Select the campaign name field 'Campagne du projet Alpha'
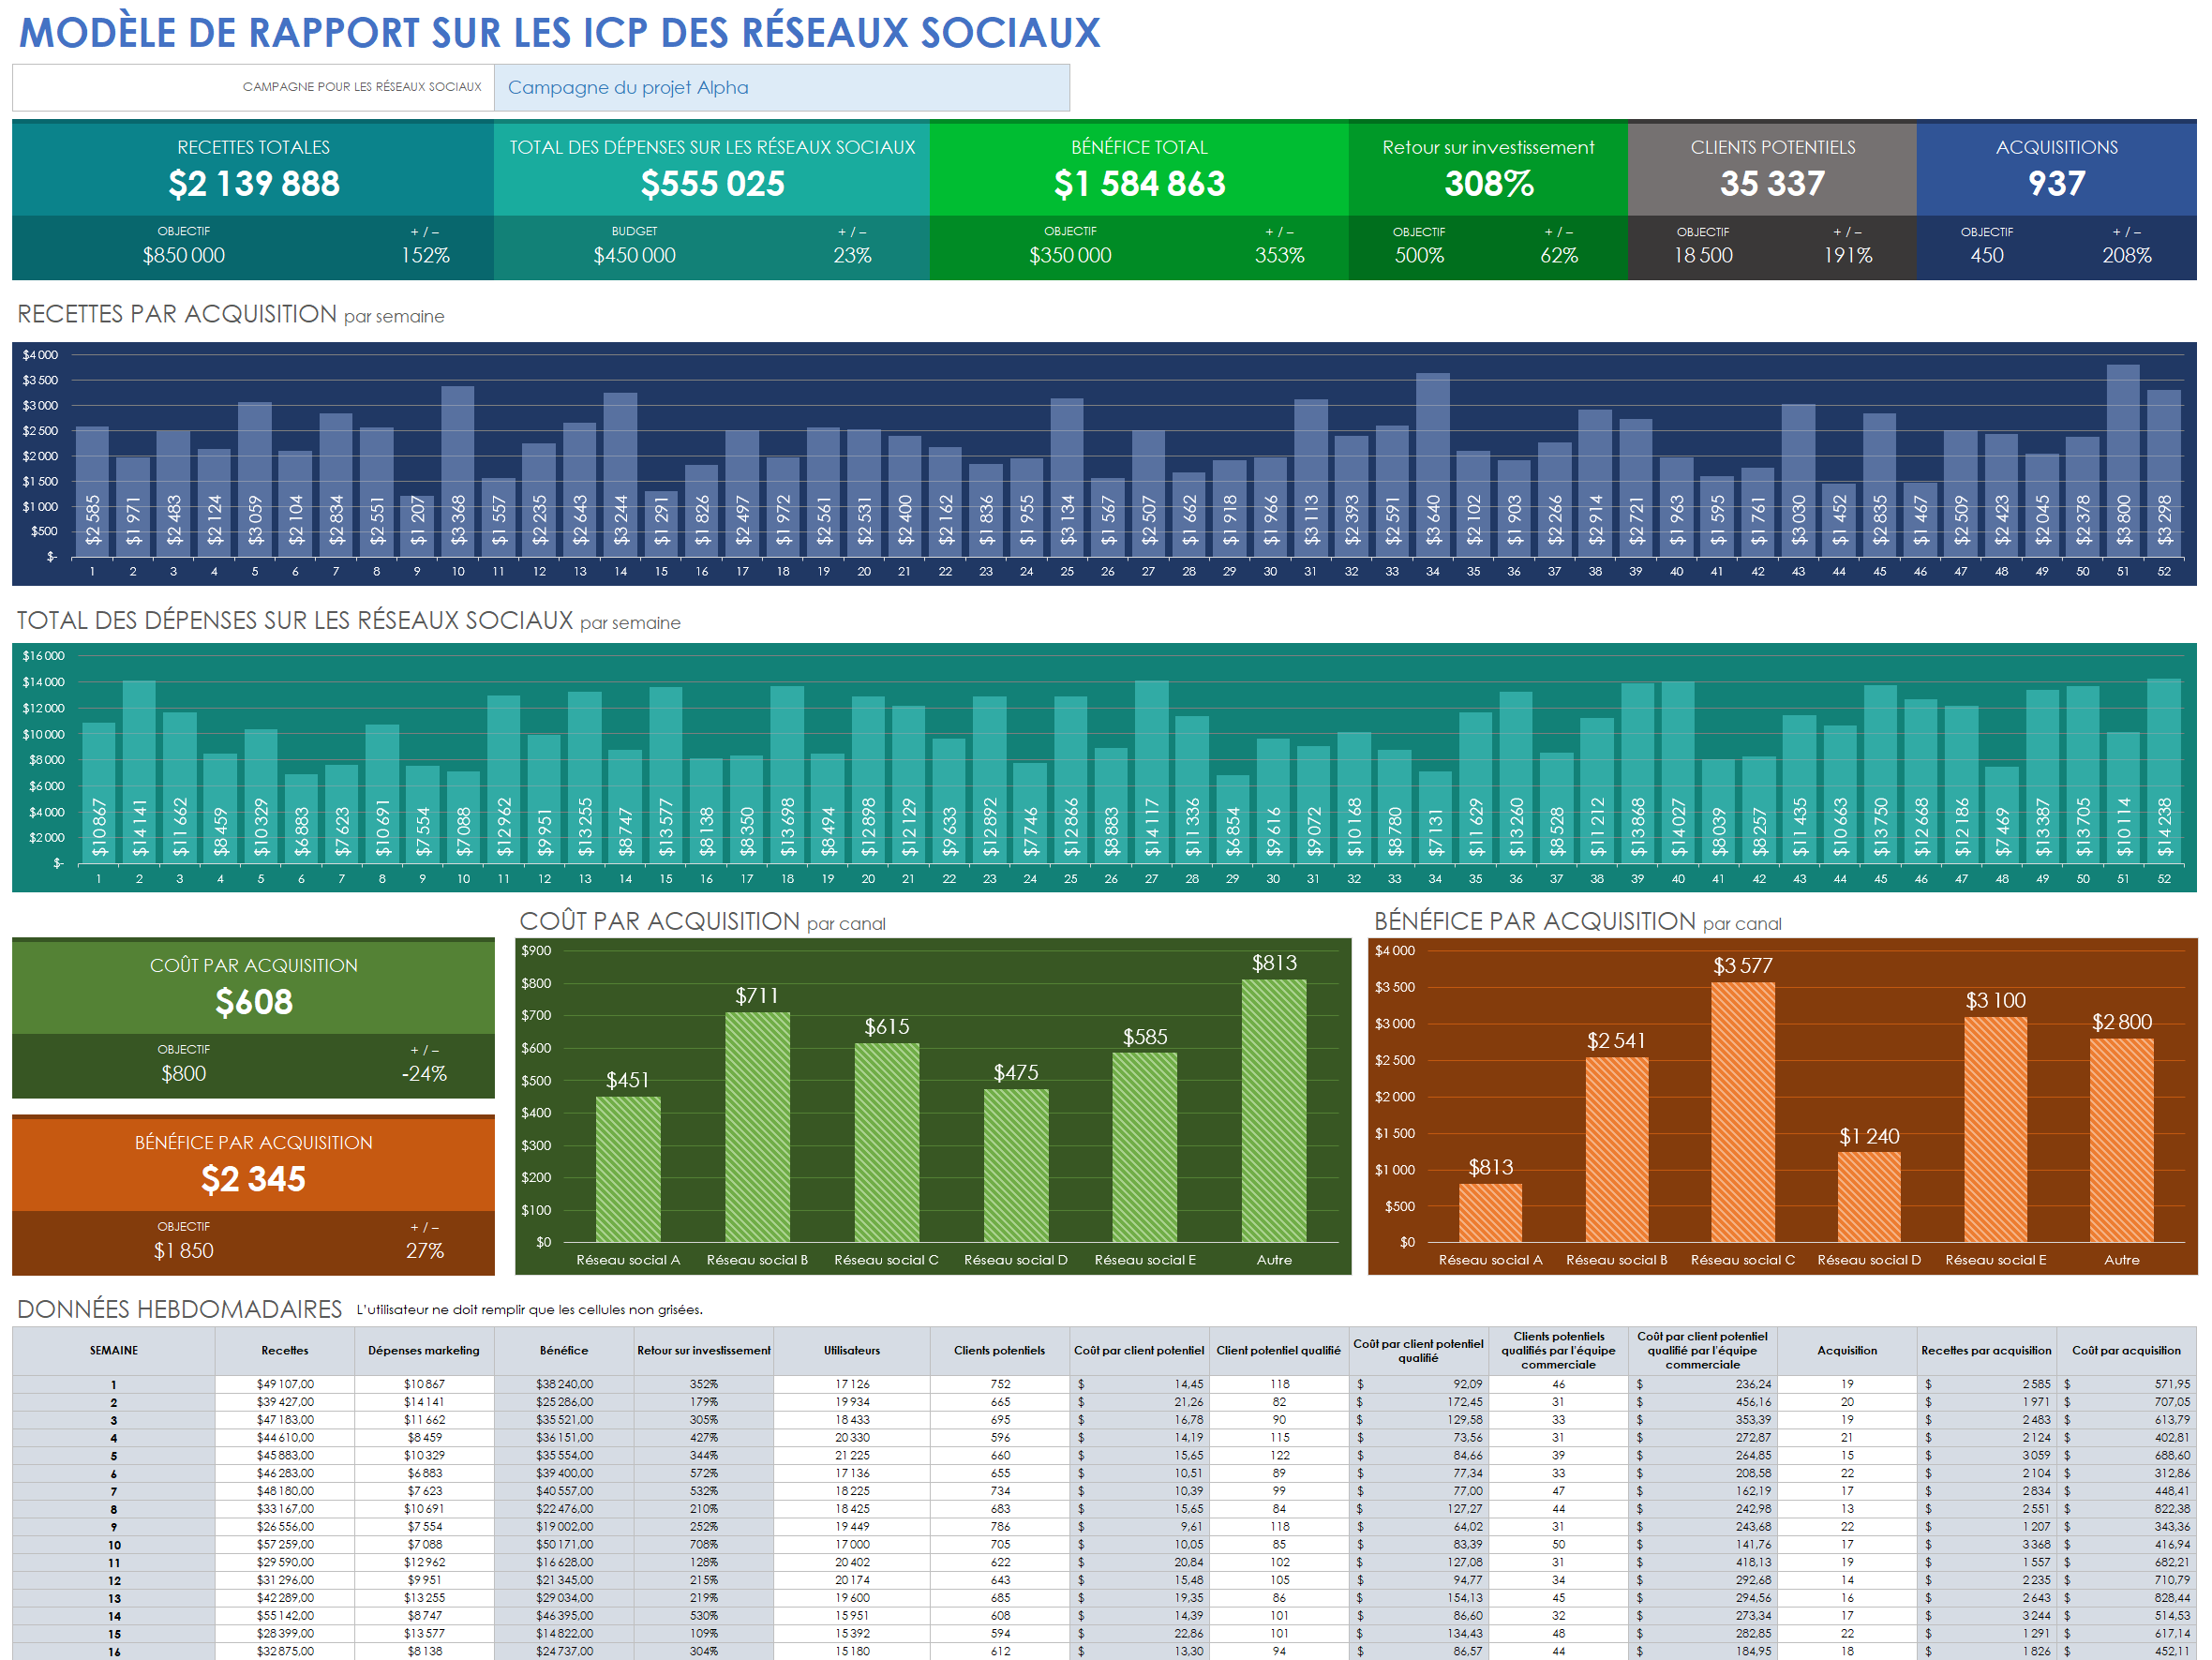2212x1660 pixels. (781, 88)
